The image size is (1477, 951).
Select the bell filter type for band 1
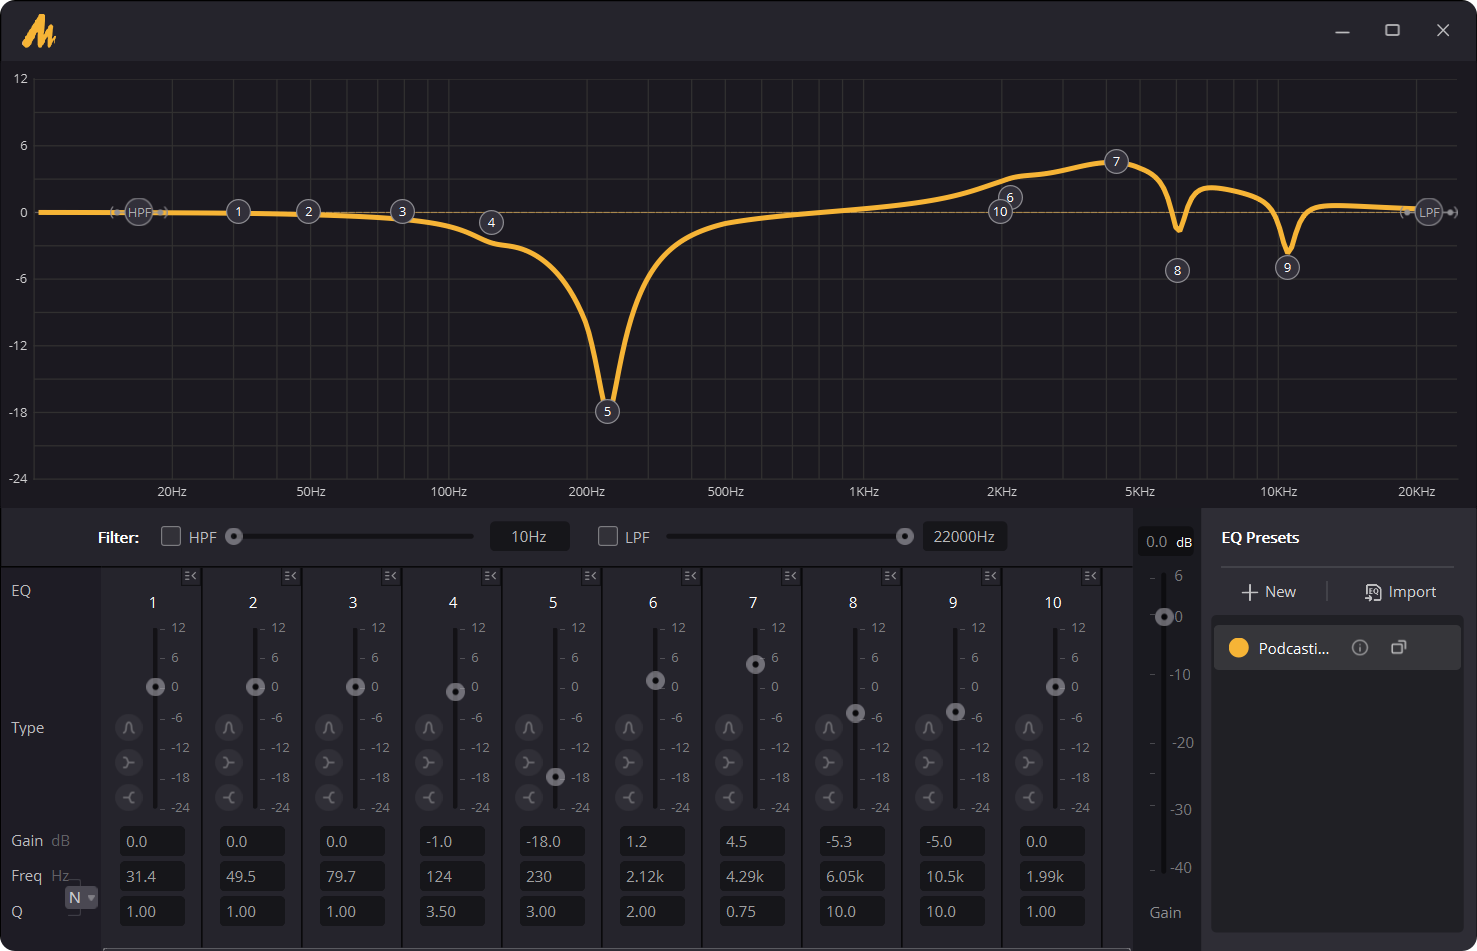click(129, 728)
